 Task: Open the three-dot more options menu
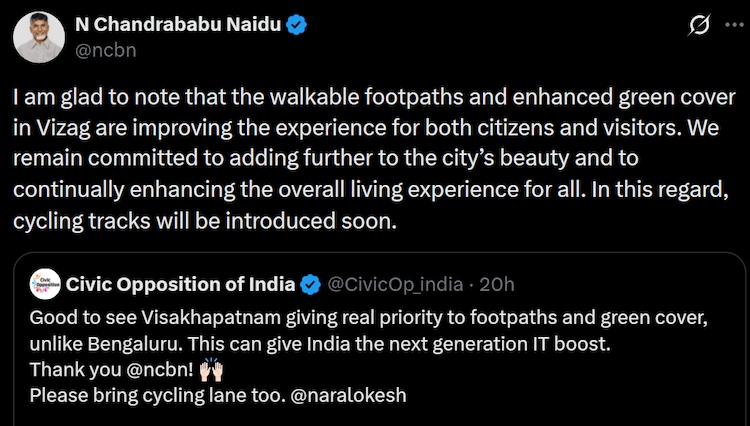(734, 27)
